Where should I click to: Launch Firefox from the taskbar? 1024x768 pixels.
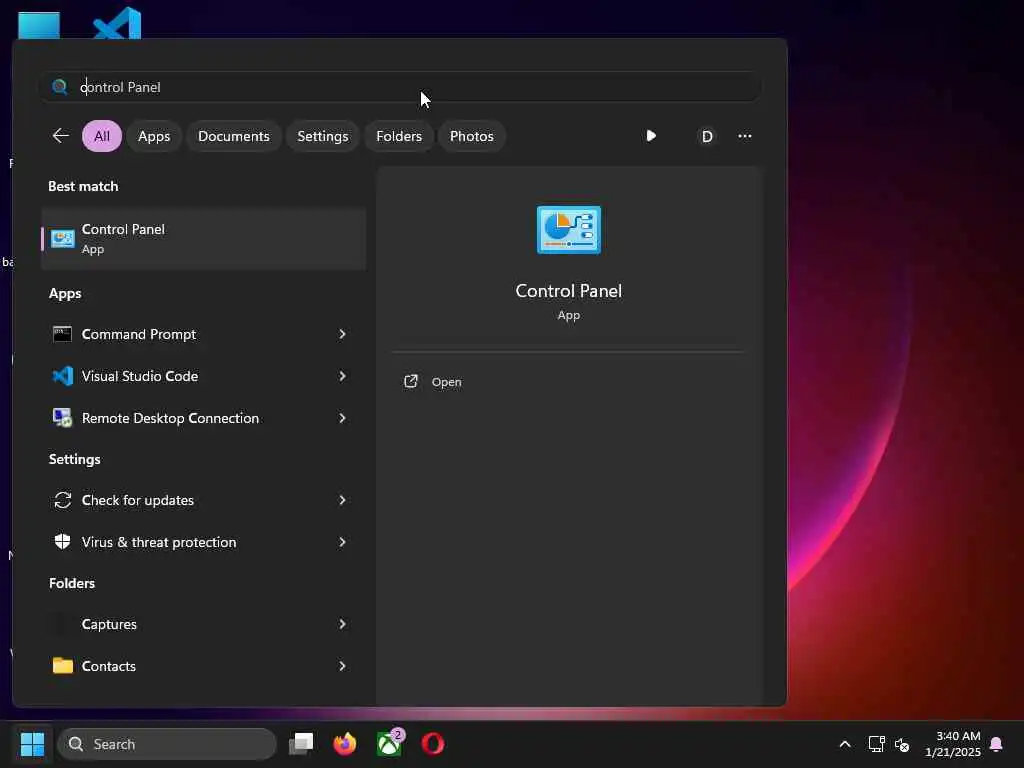345,744
